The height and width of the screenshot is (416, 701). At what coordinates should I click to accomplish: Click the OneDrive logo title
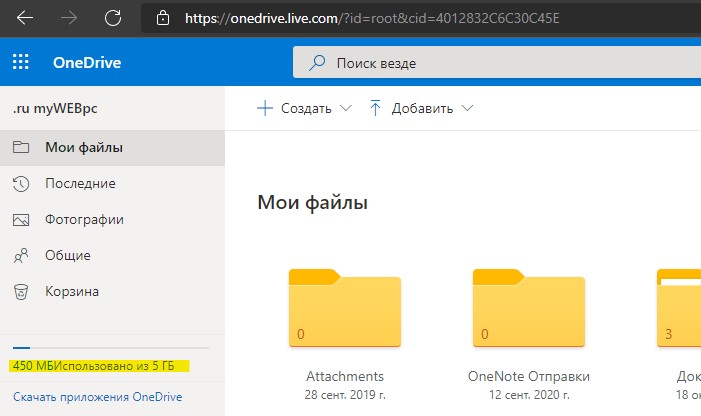(87, 63)
